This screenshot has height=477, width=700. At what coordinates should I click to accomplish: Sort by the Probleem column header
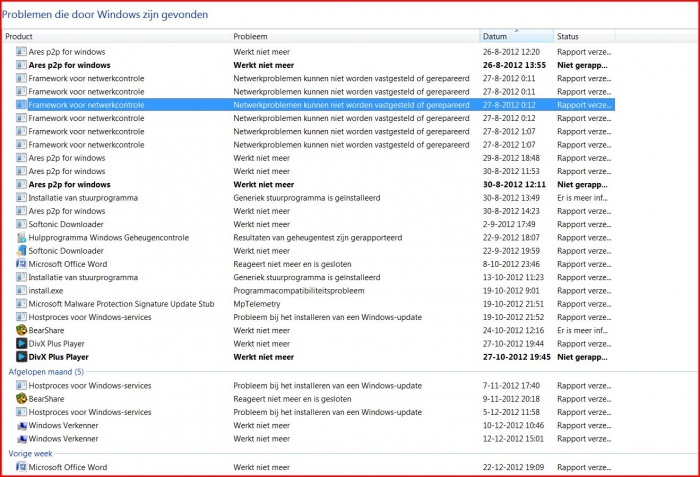[355, 36]
